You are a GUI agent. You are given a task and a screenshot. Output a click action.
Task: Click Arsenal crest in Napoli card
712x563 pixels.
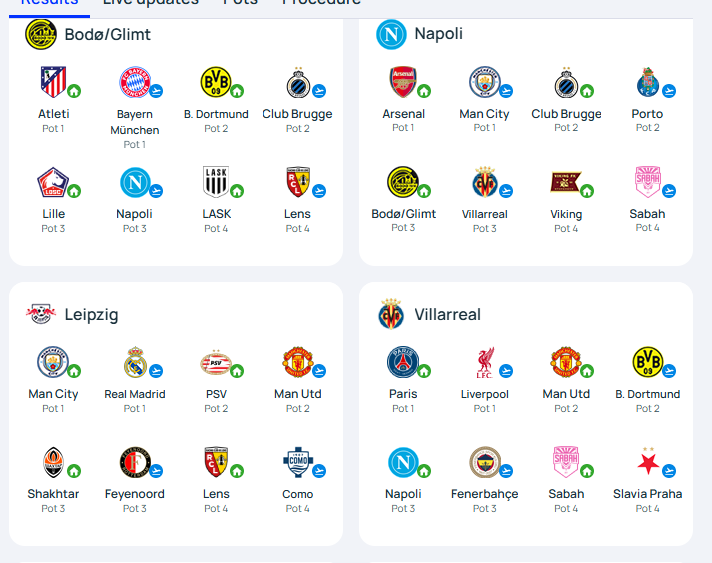[403, 82]
